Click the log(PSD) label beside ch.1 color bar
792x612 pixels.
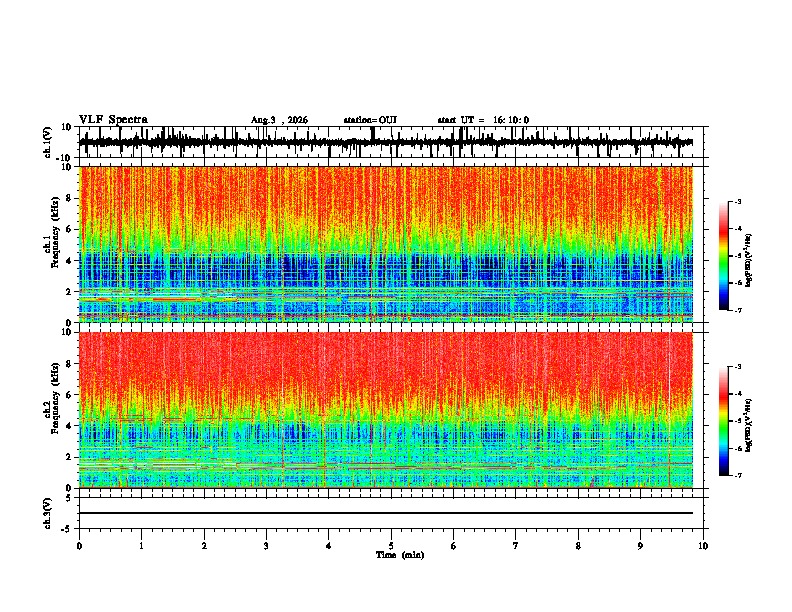point(748,260)
